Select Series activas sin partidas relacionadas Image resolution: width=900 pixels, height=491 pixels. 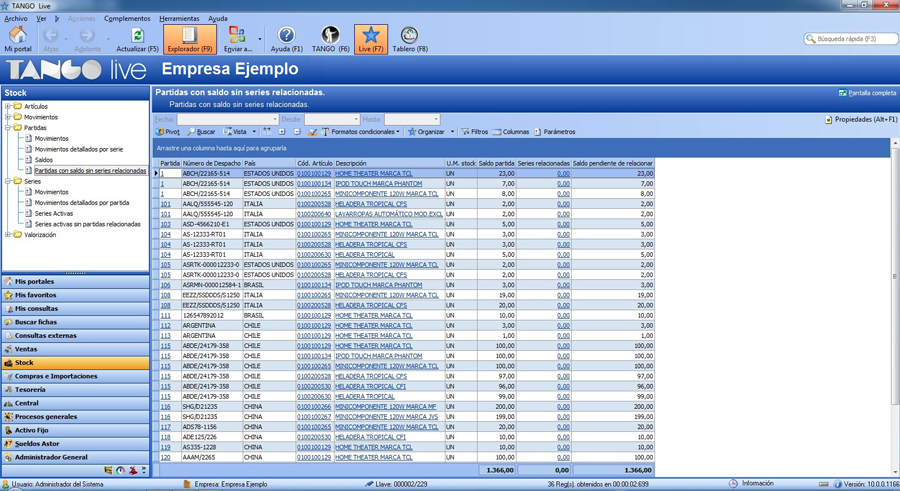tap(87, 224)
